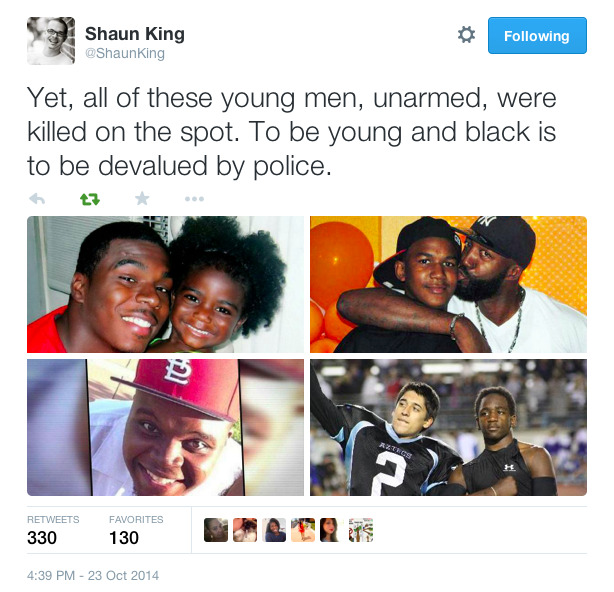The width and height of the screenshot is (614, 592).
Task: View the 330 retweets list
Action: click(x=53, y=531)
